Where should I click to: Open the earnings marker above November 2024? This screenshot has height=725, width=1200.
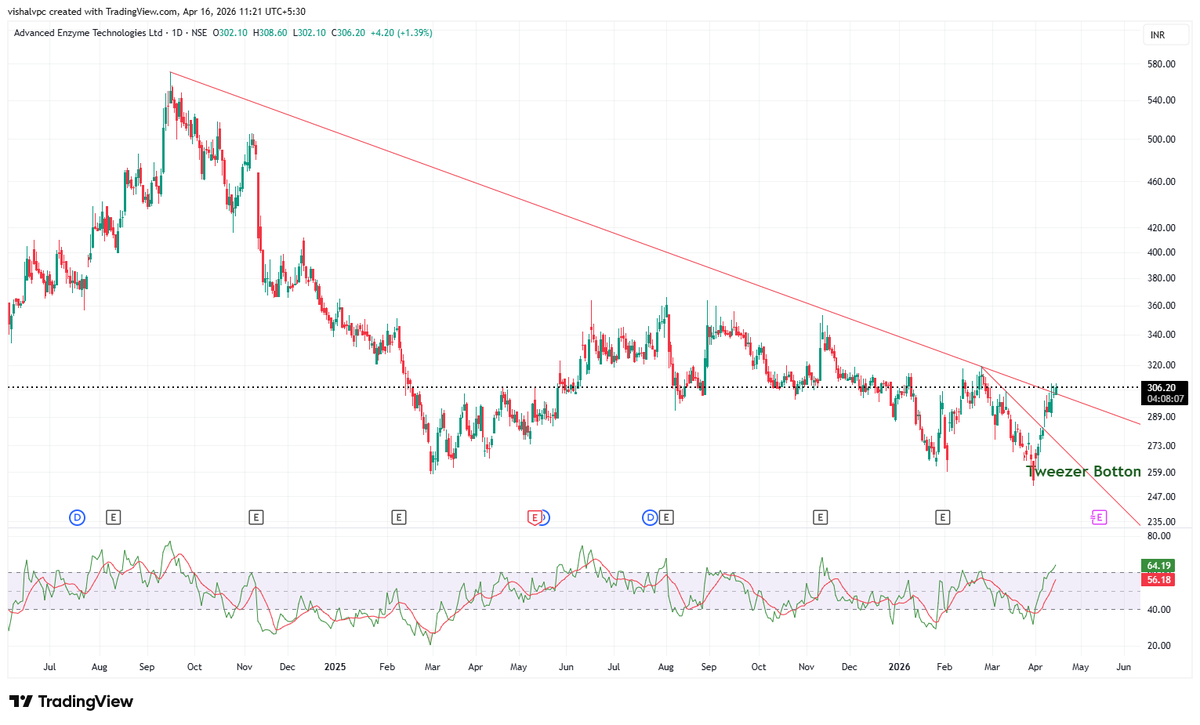256,517
